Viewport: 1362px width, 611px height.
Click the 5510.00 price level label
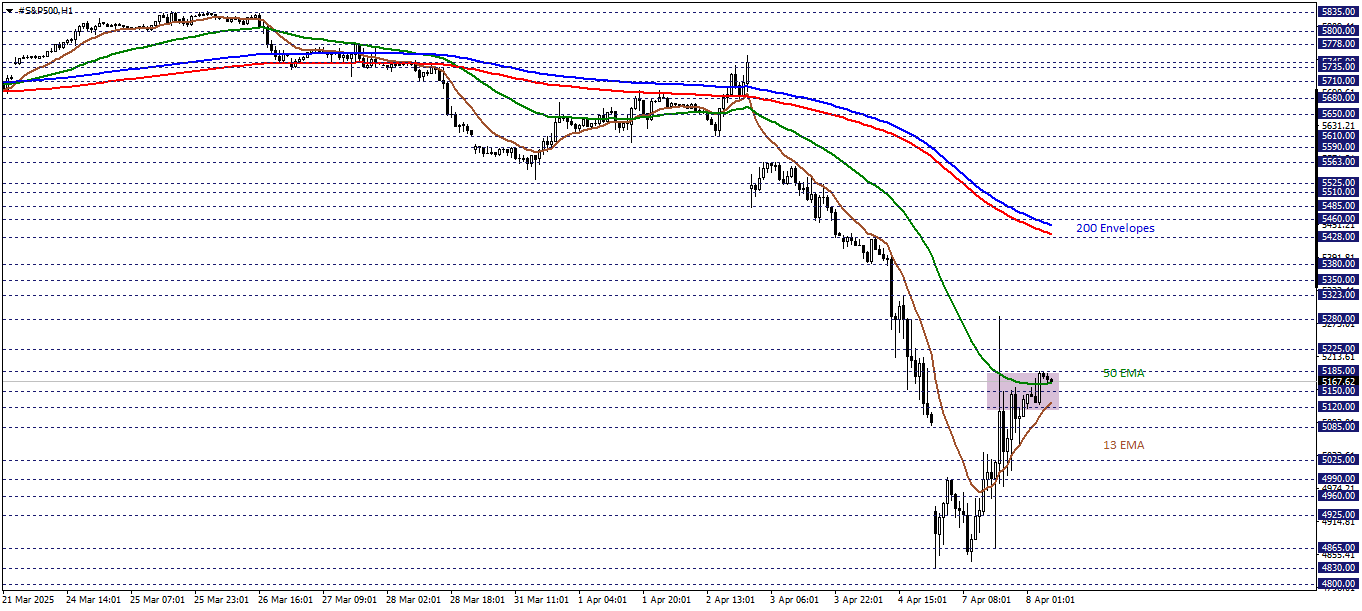click(x=1338, y=191)
